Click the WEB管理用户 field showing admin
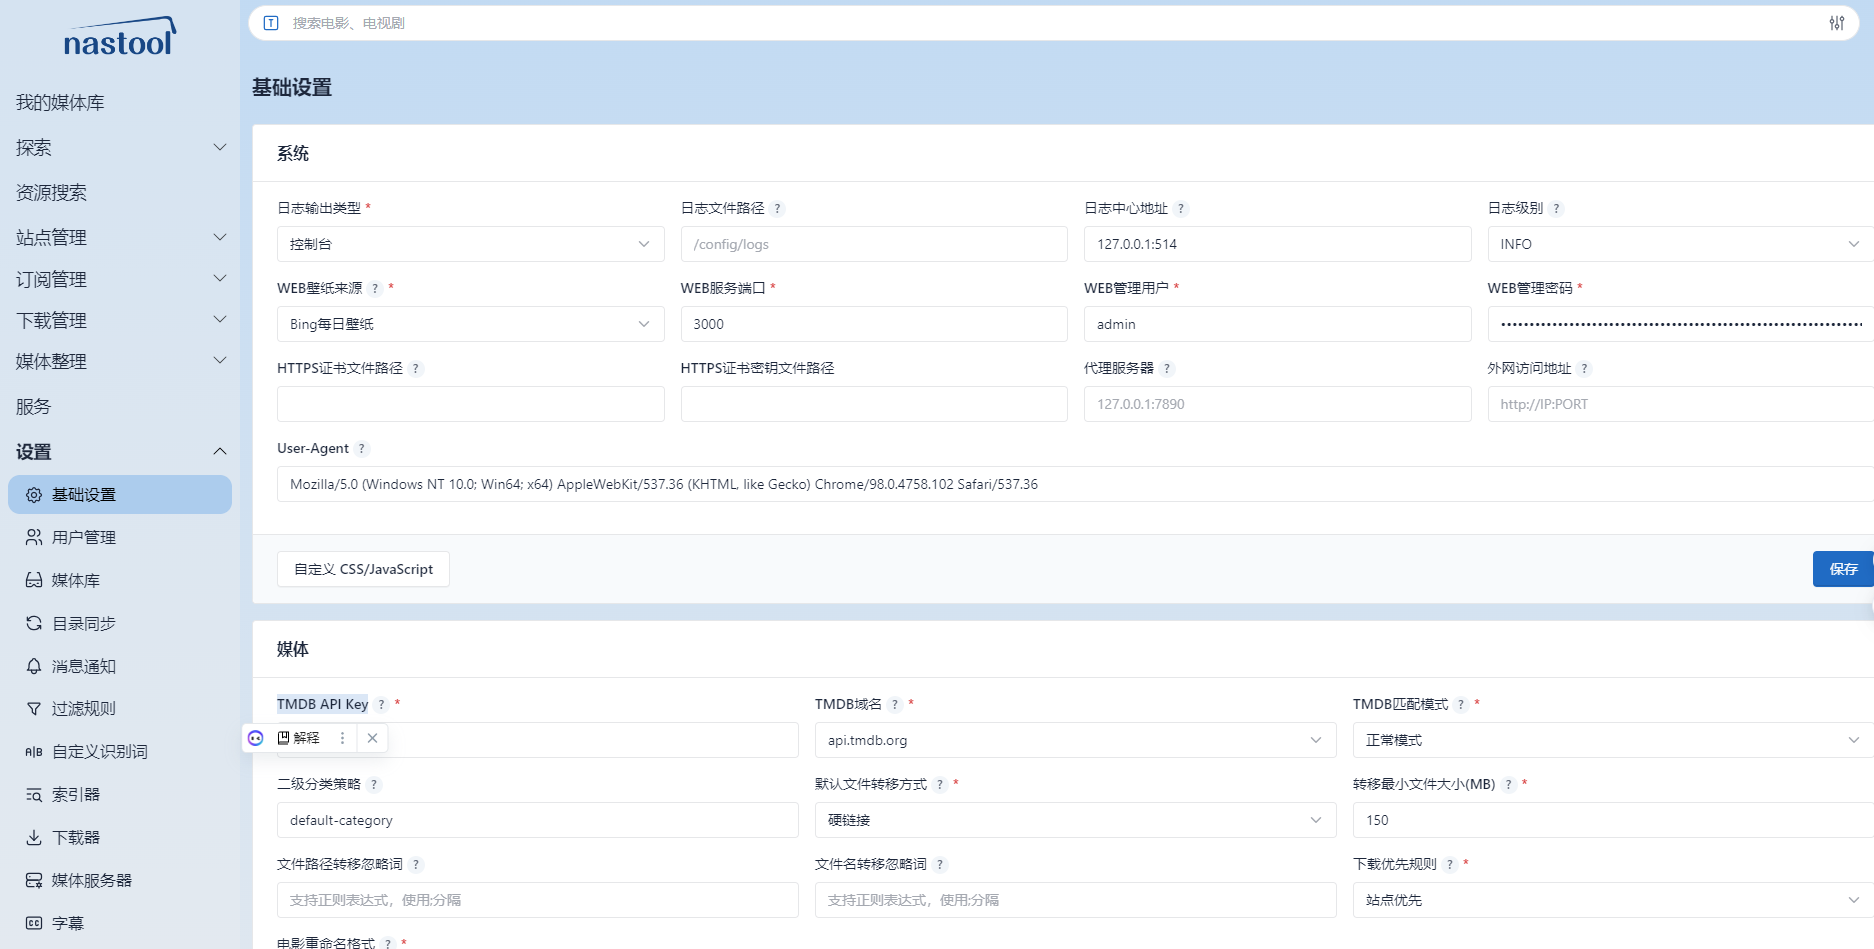 coord(1278,324)
